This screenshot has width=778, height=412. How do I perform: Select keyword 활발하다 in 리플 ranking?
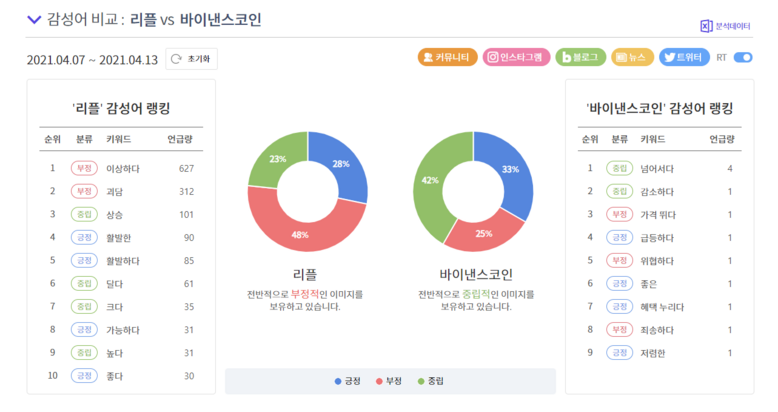click(123, 261)
